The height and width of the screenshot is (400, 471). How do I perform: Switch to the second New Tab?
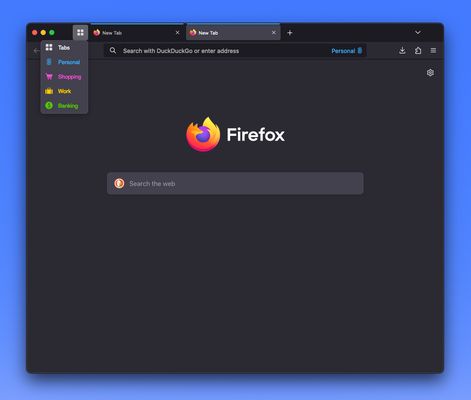pos(233,33)
